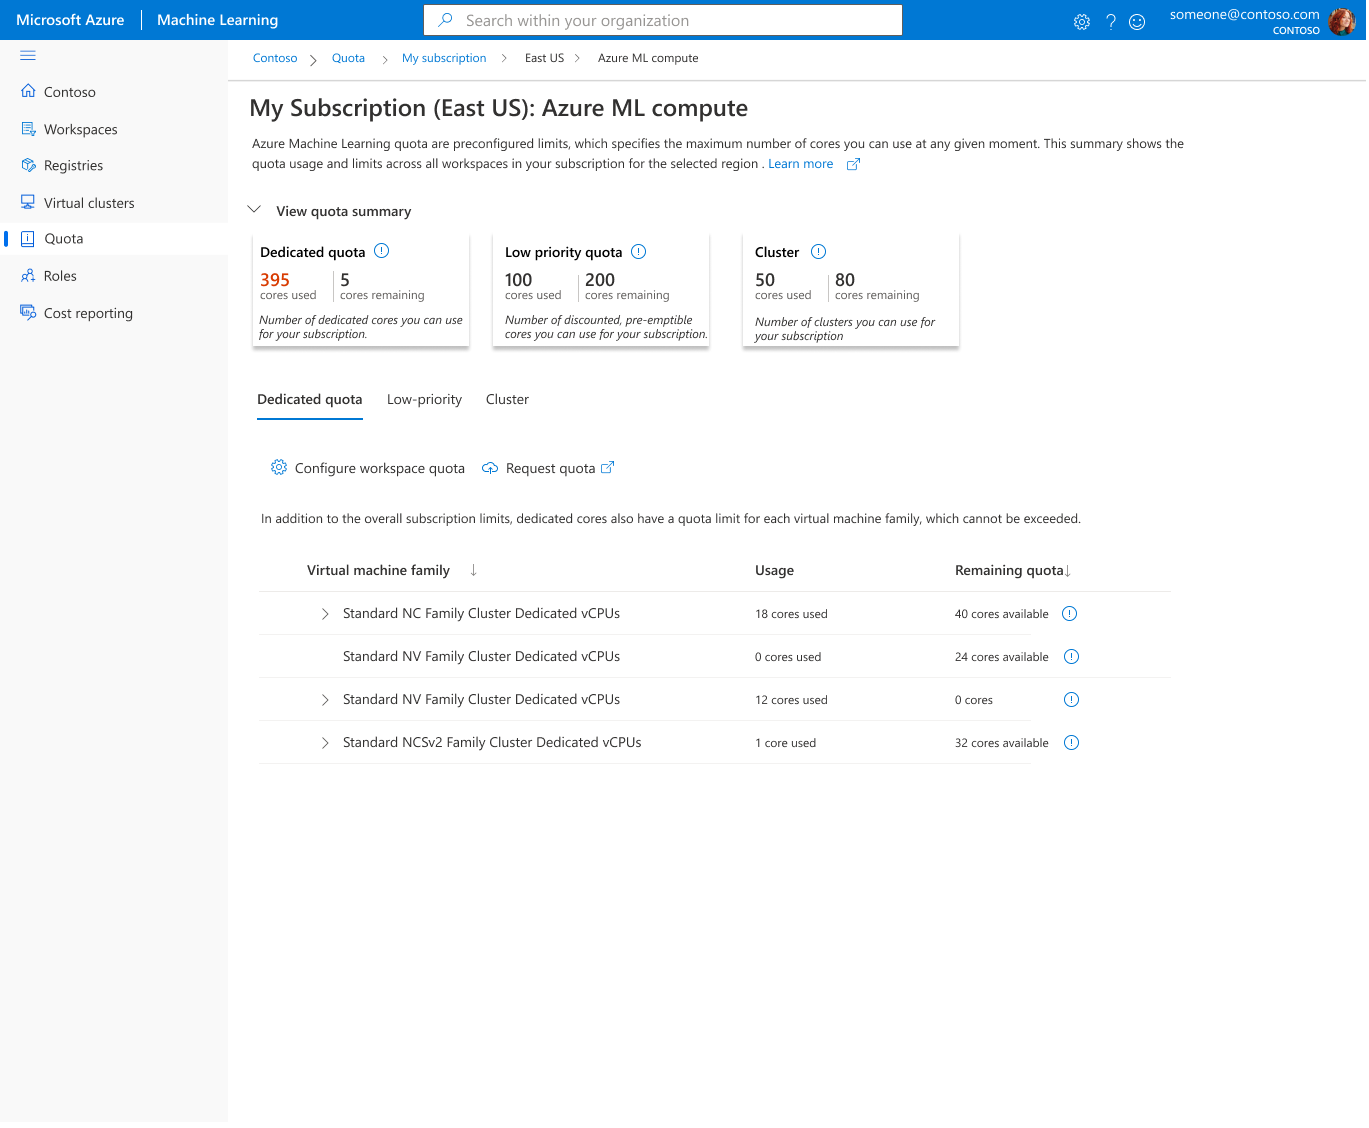Click info icon beside Cluster card title

point(818,252)
